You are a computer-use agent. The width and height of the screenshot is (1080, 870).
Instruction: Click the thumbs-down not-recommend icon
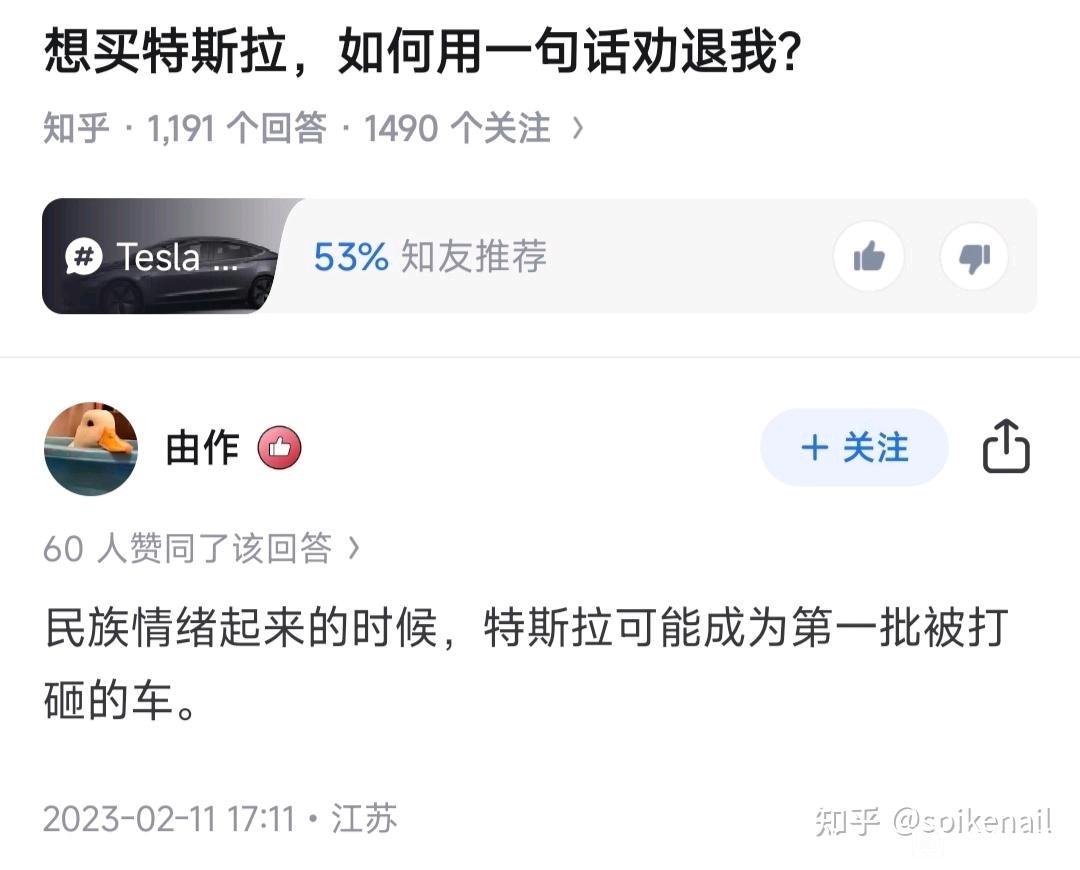975,257
